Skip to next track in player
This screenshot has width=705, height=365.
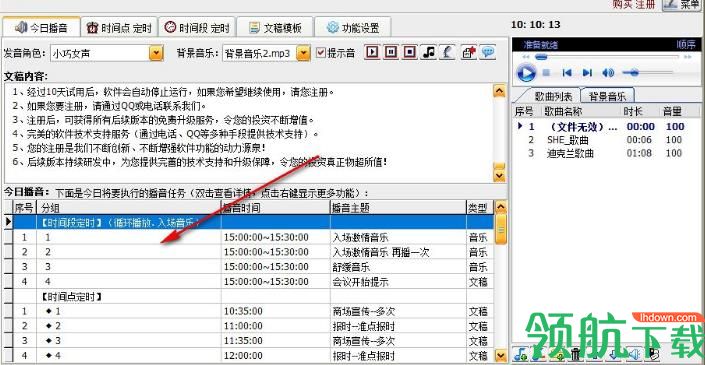(587, 72)
